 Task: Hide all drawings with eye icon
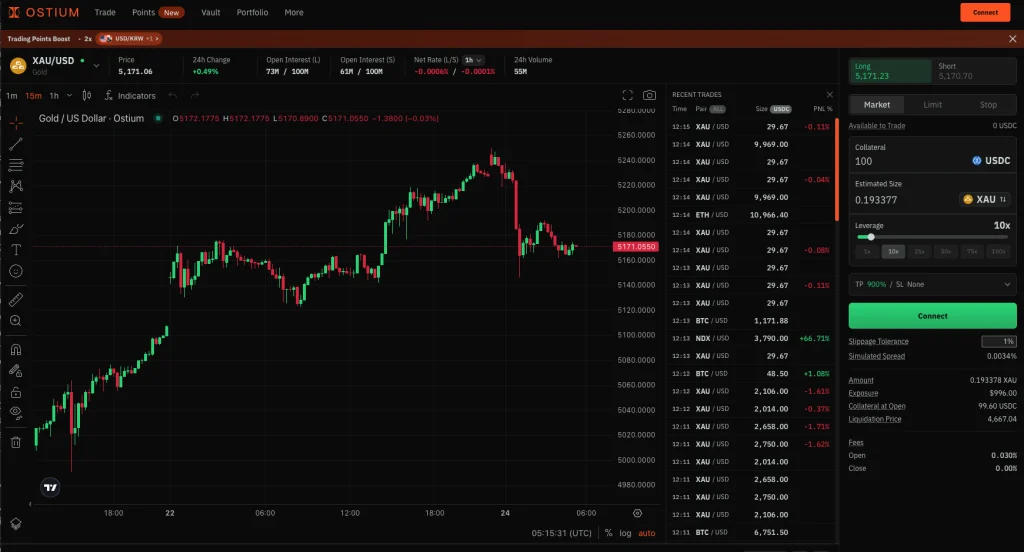coord(16,413)
